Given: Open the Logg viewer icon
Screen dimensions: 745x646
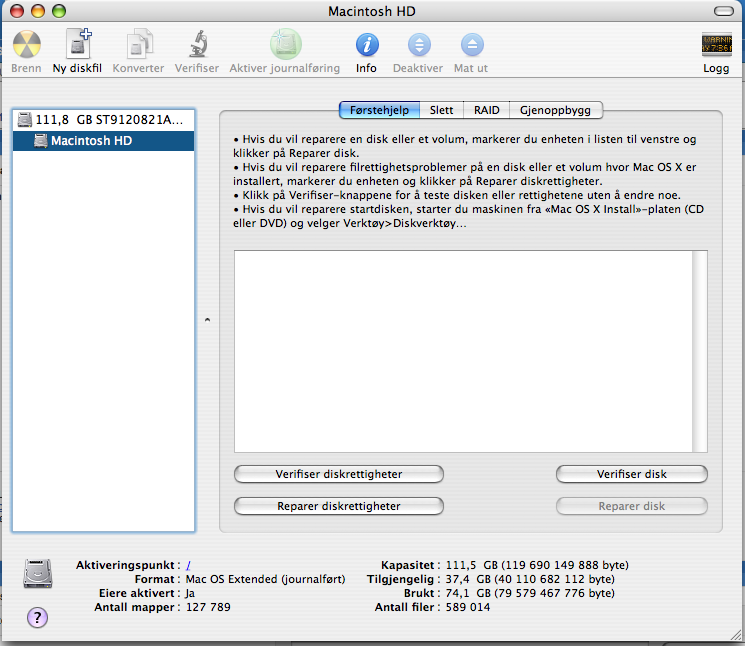Looking at the screenshot, I should click(x=717, y=46).
